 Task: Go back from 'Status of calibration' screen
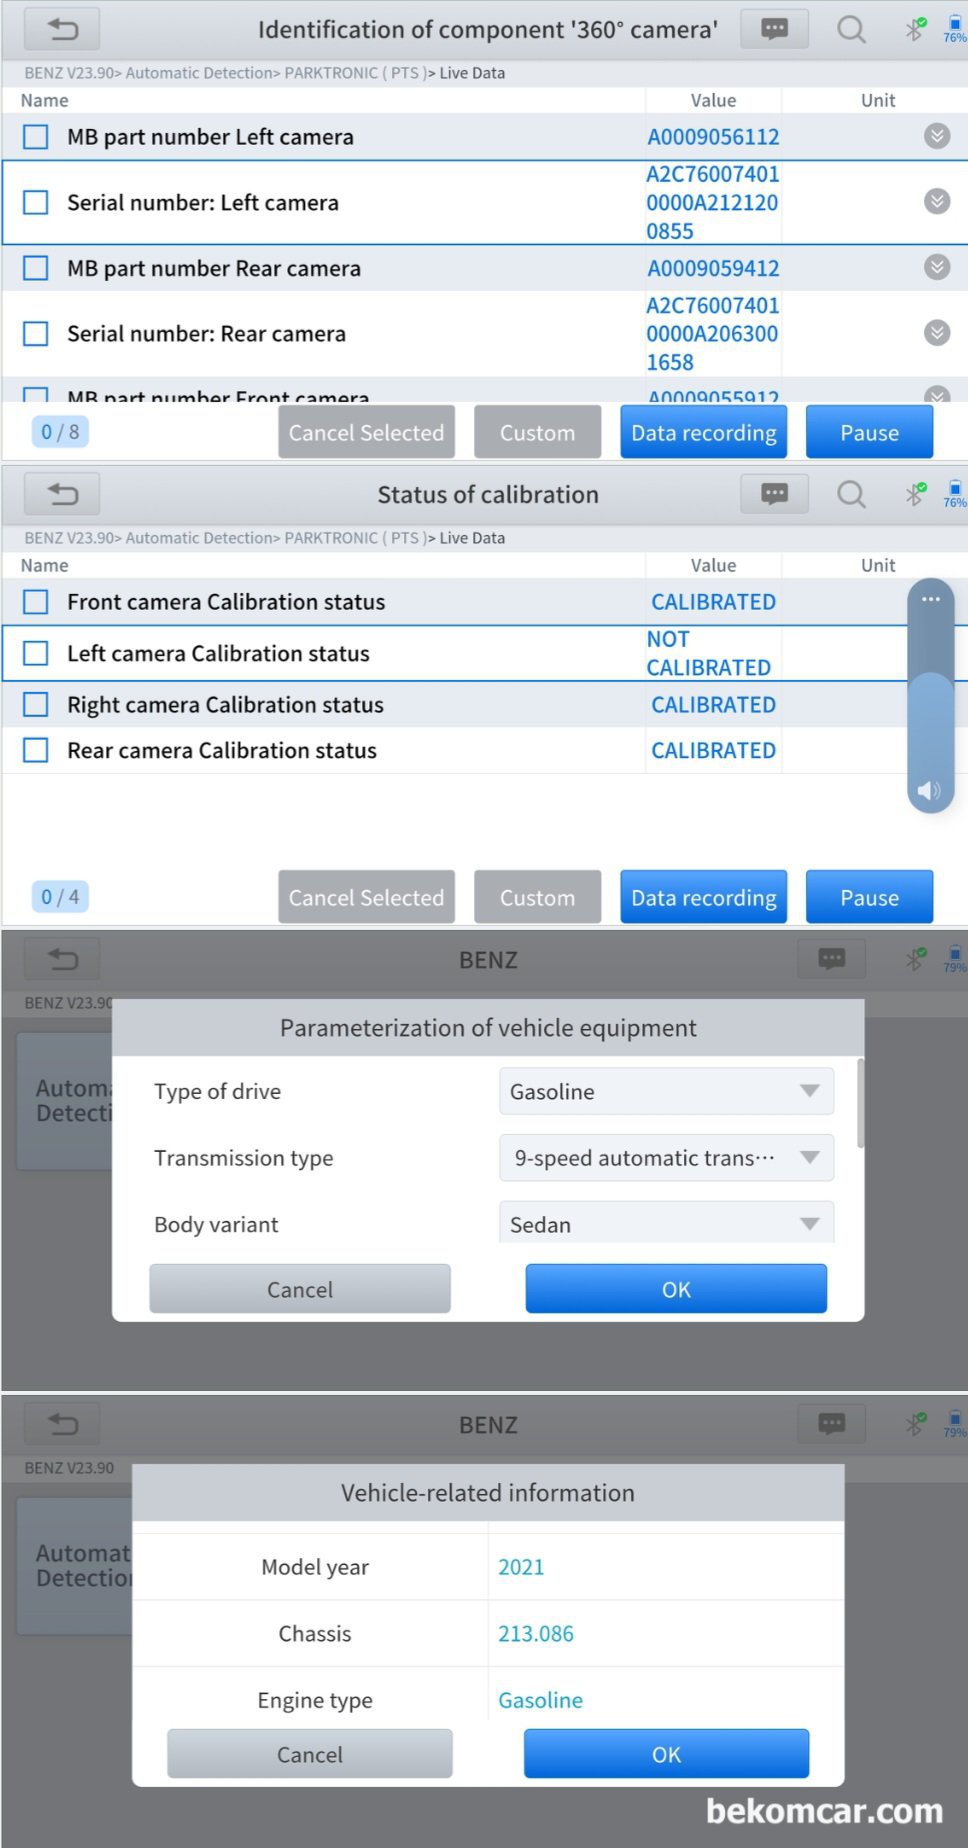(x=62, y=494)
